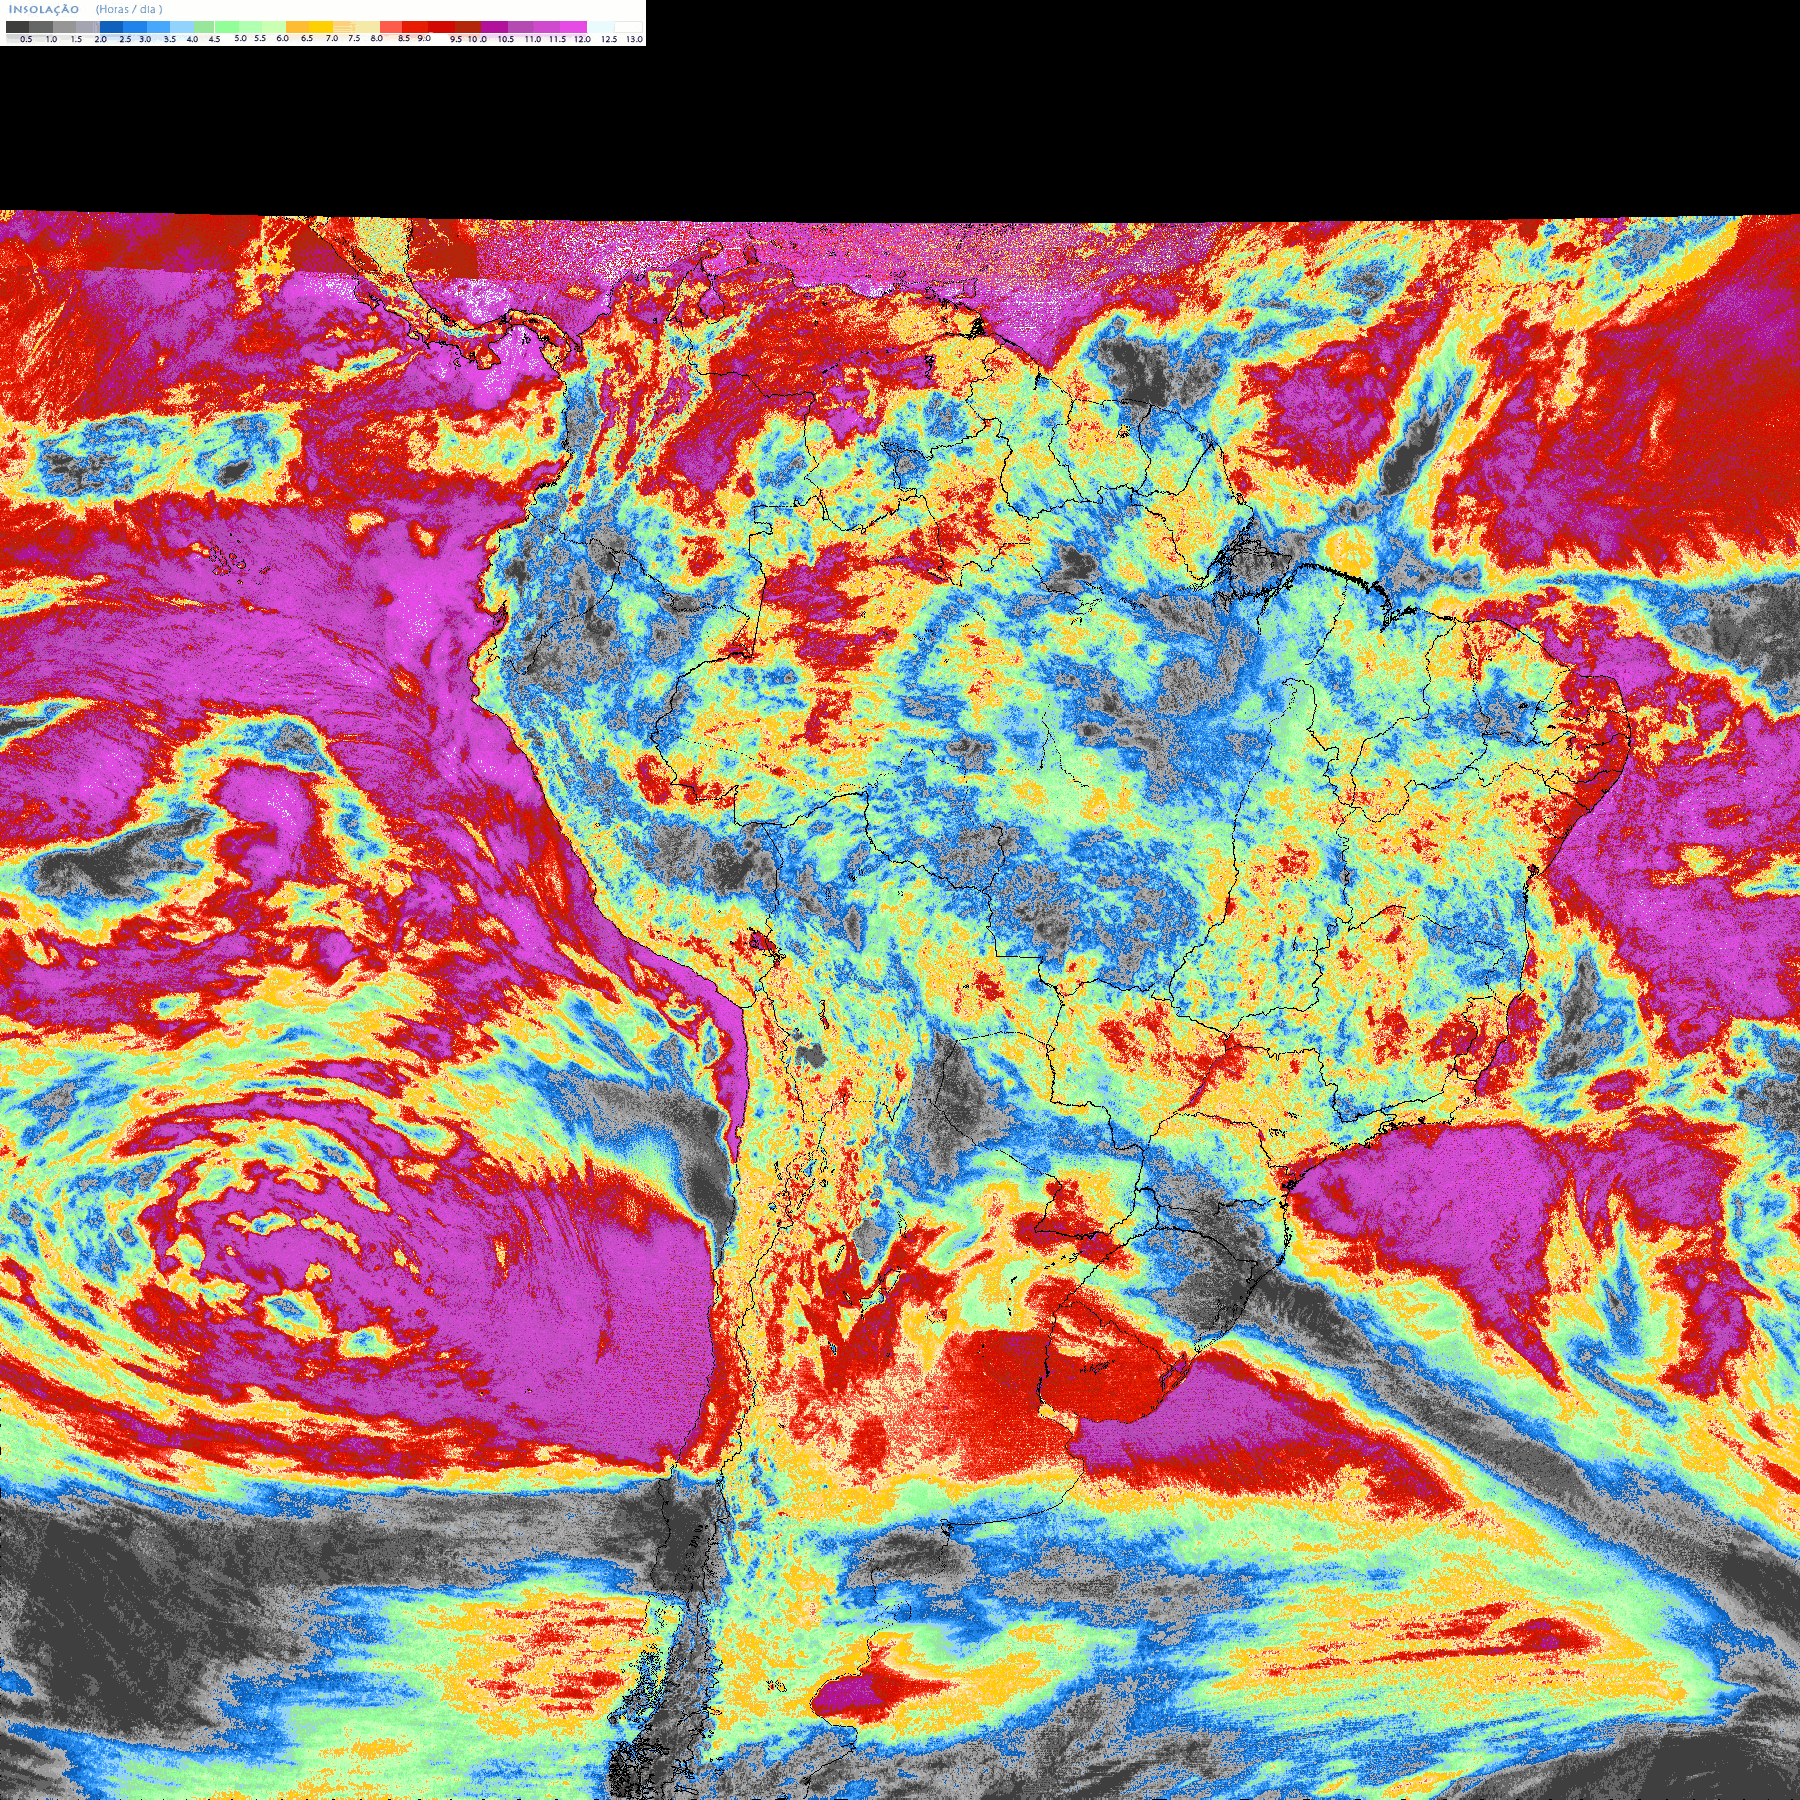The width and height of the screenshot is (1800, 1800).
Task: Click the 4.0 legend value label
Action: [x=192, y=39]
